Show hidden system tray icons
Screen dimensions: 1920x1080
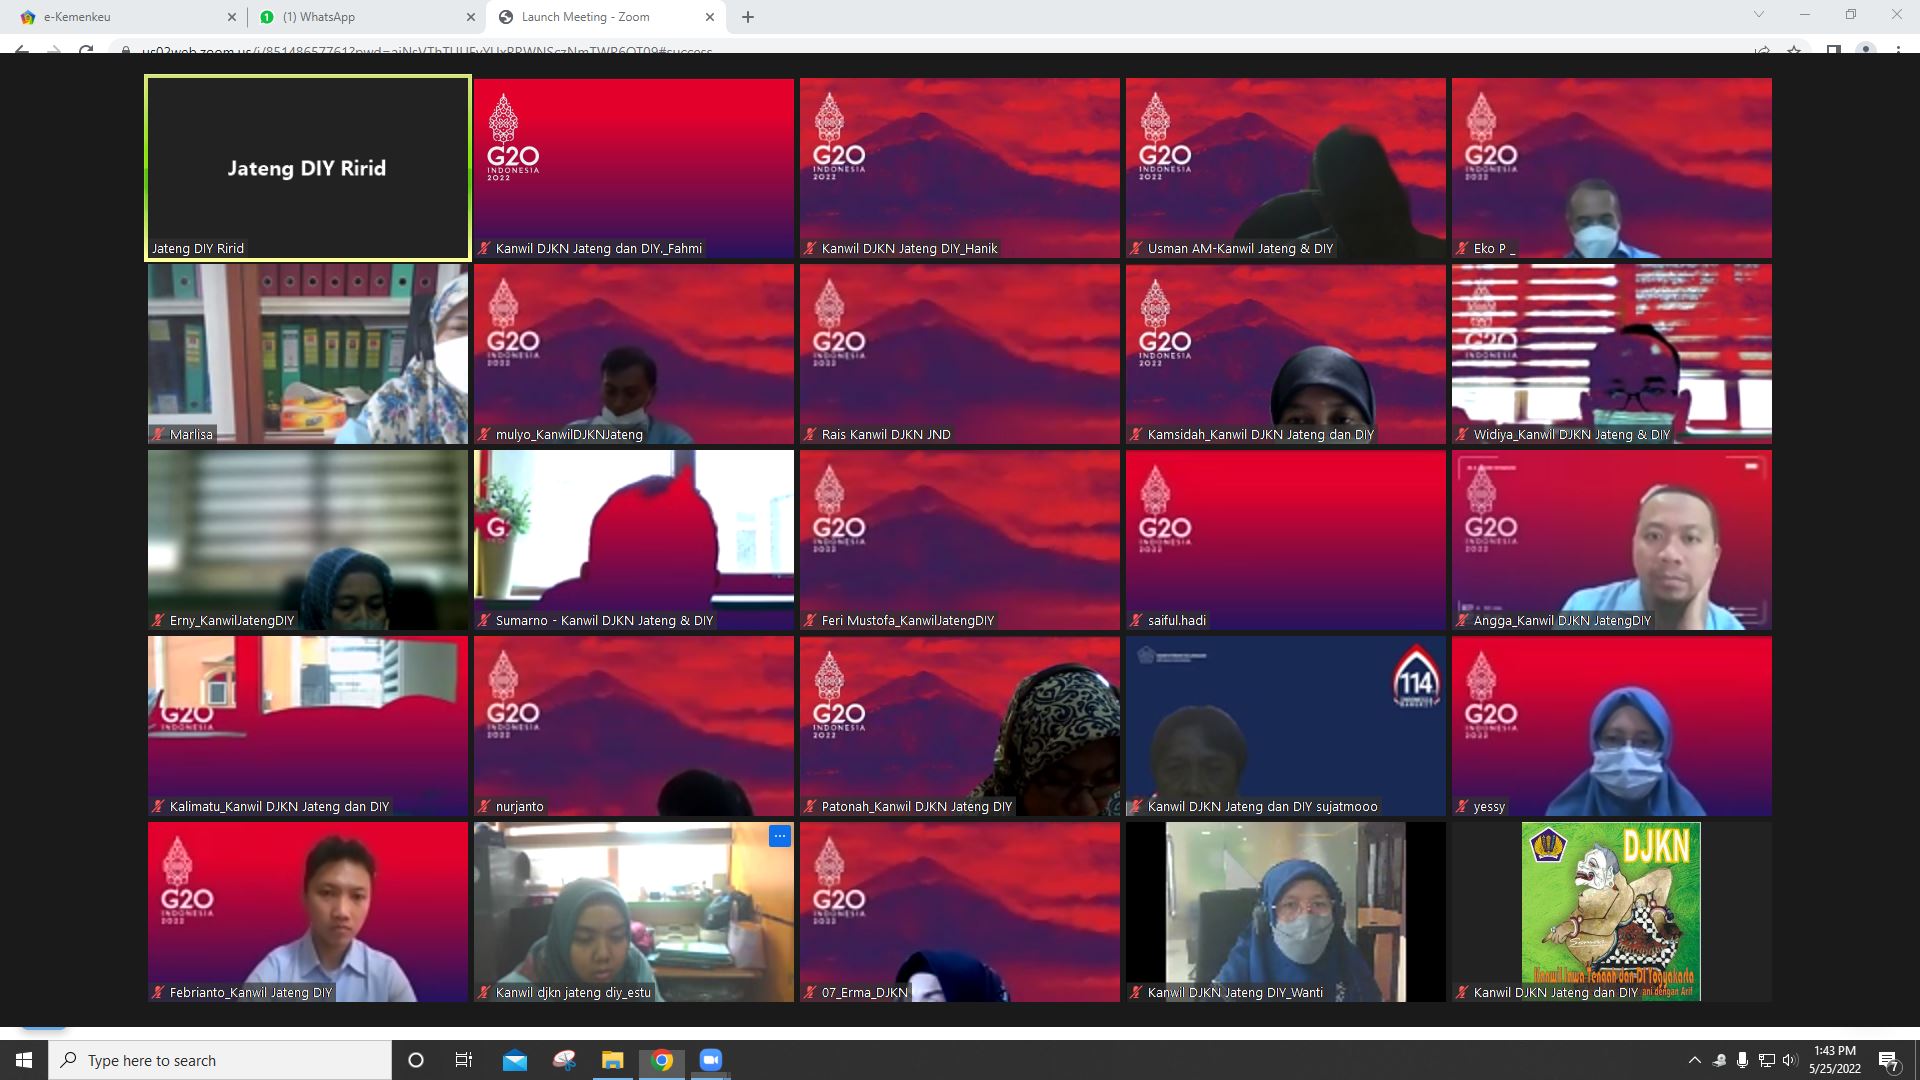[x=1694, y=1060]
